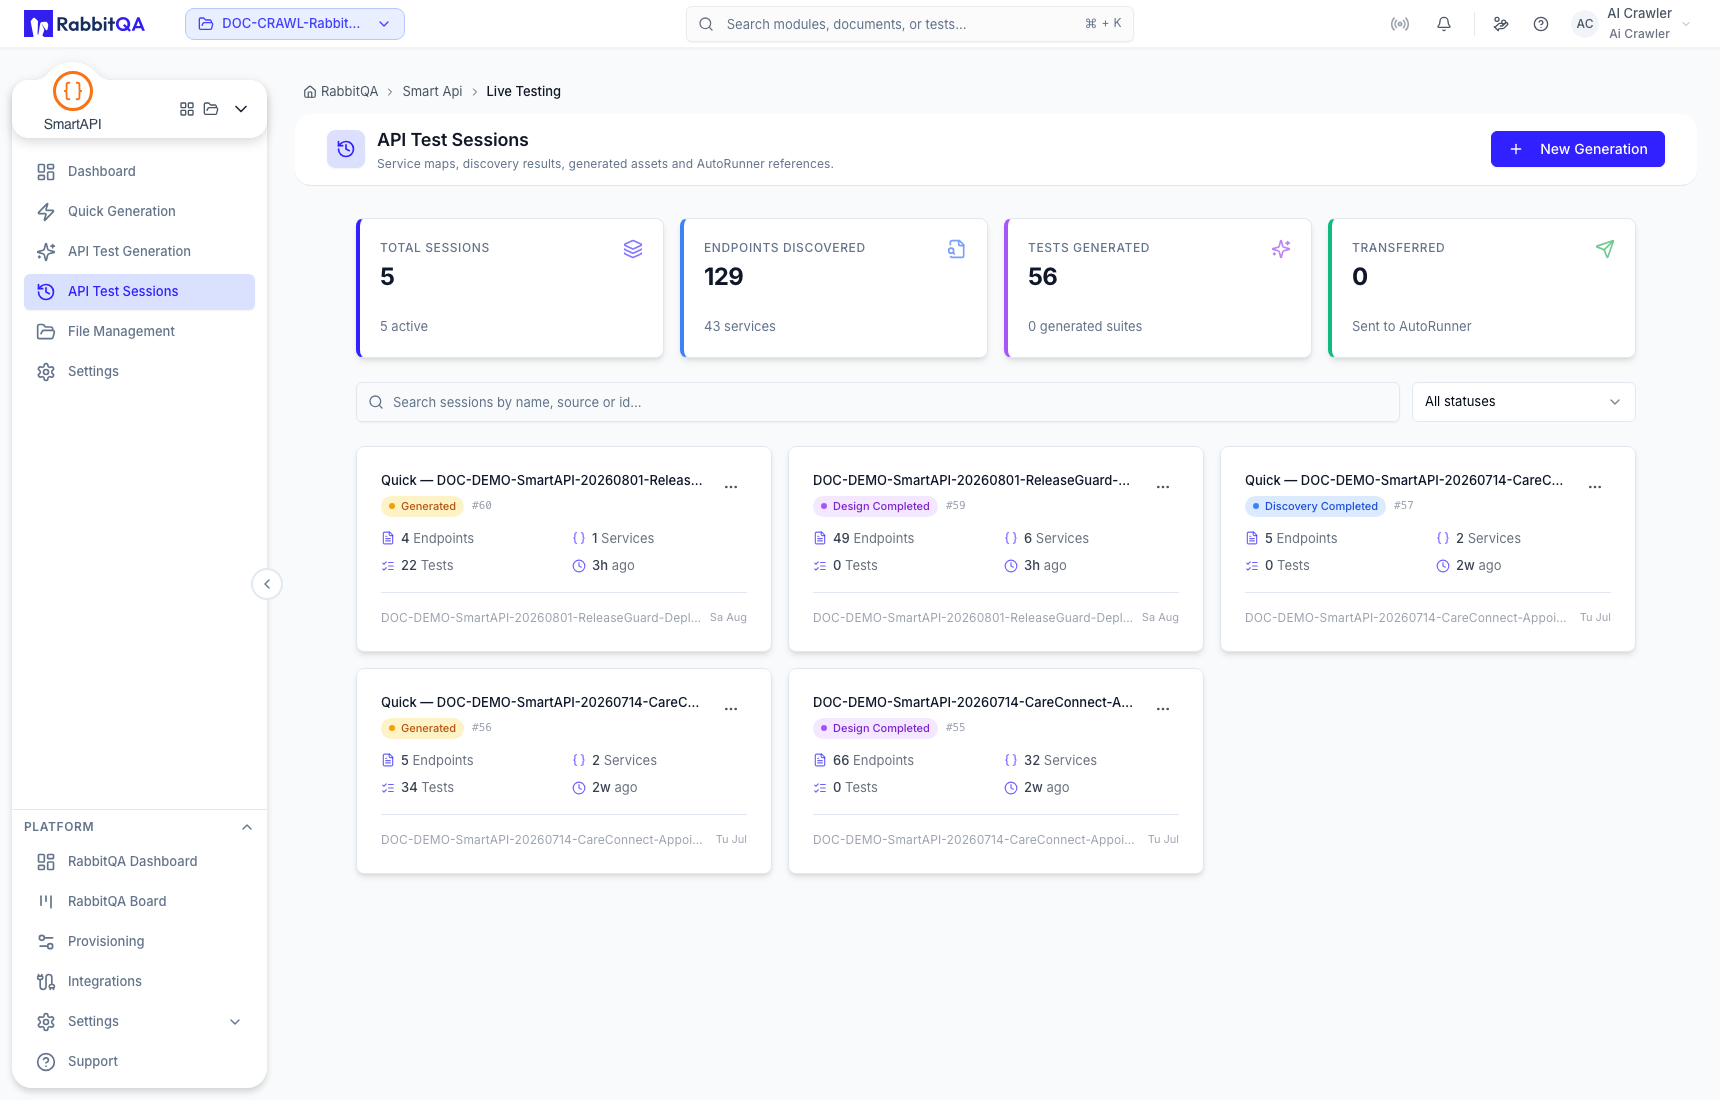Click the Total Sessions stat card
1720x1100 pixels.
coord(510,288)
